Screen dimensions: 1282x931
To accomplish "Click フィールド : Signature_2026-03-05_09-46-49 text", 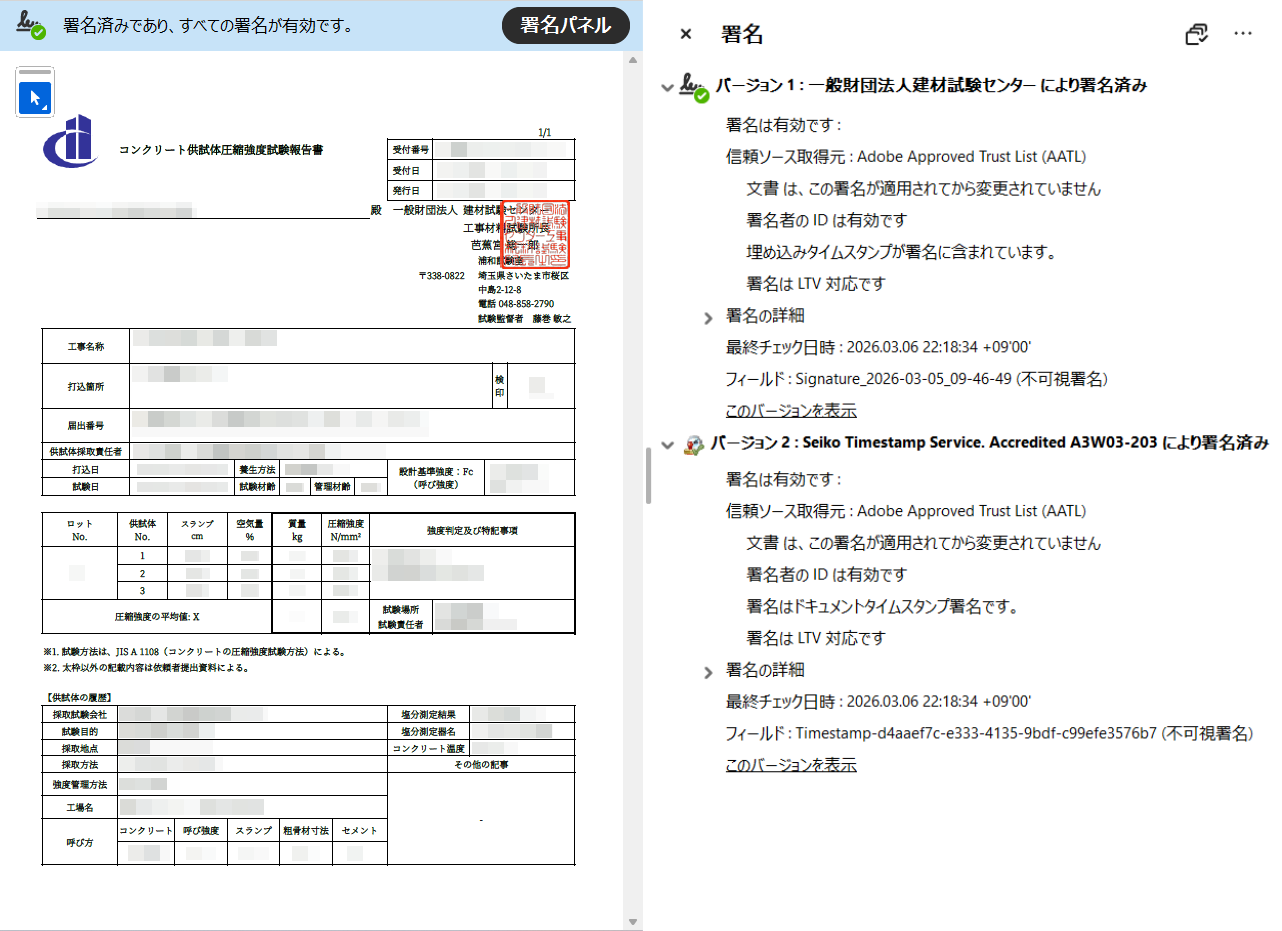I will [x=916, y=379].
